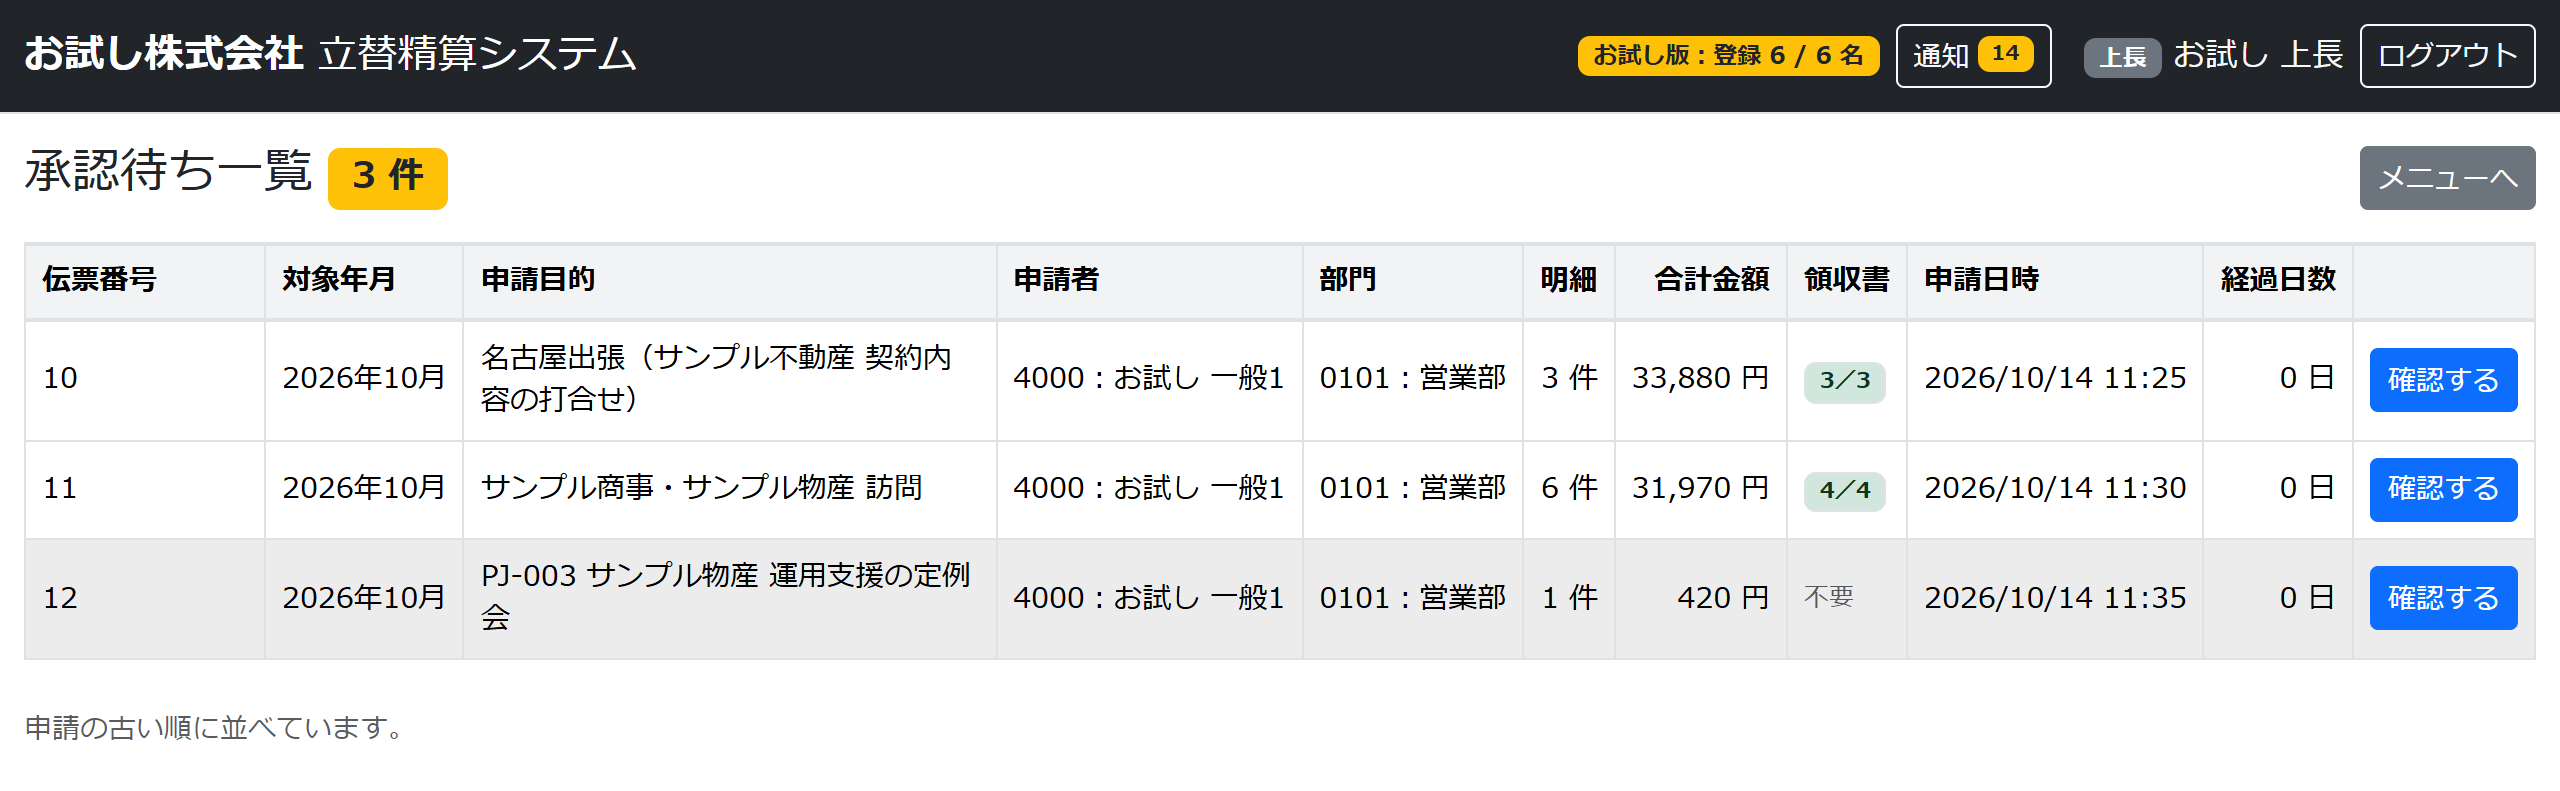Click the 3/3 receipt badge
The height and width of the screenshot is (791, 2560).
pyautogui.click(x=1845, y=381)
